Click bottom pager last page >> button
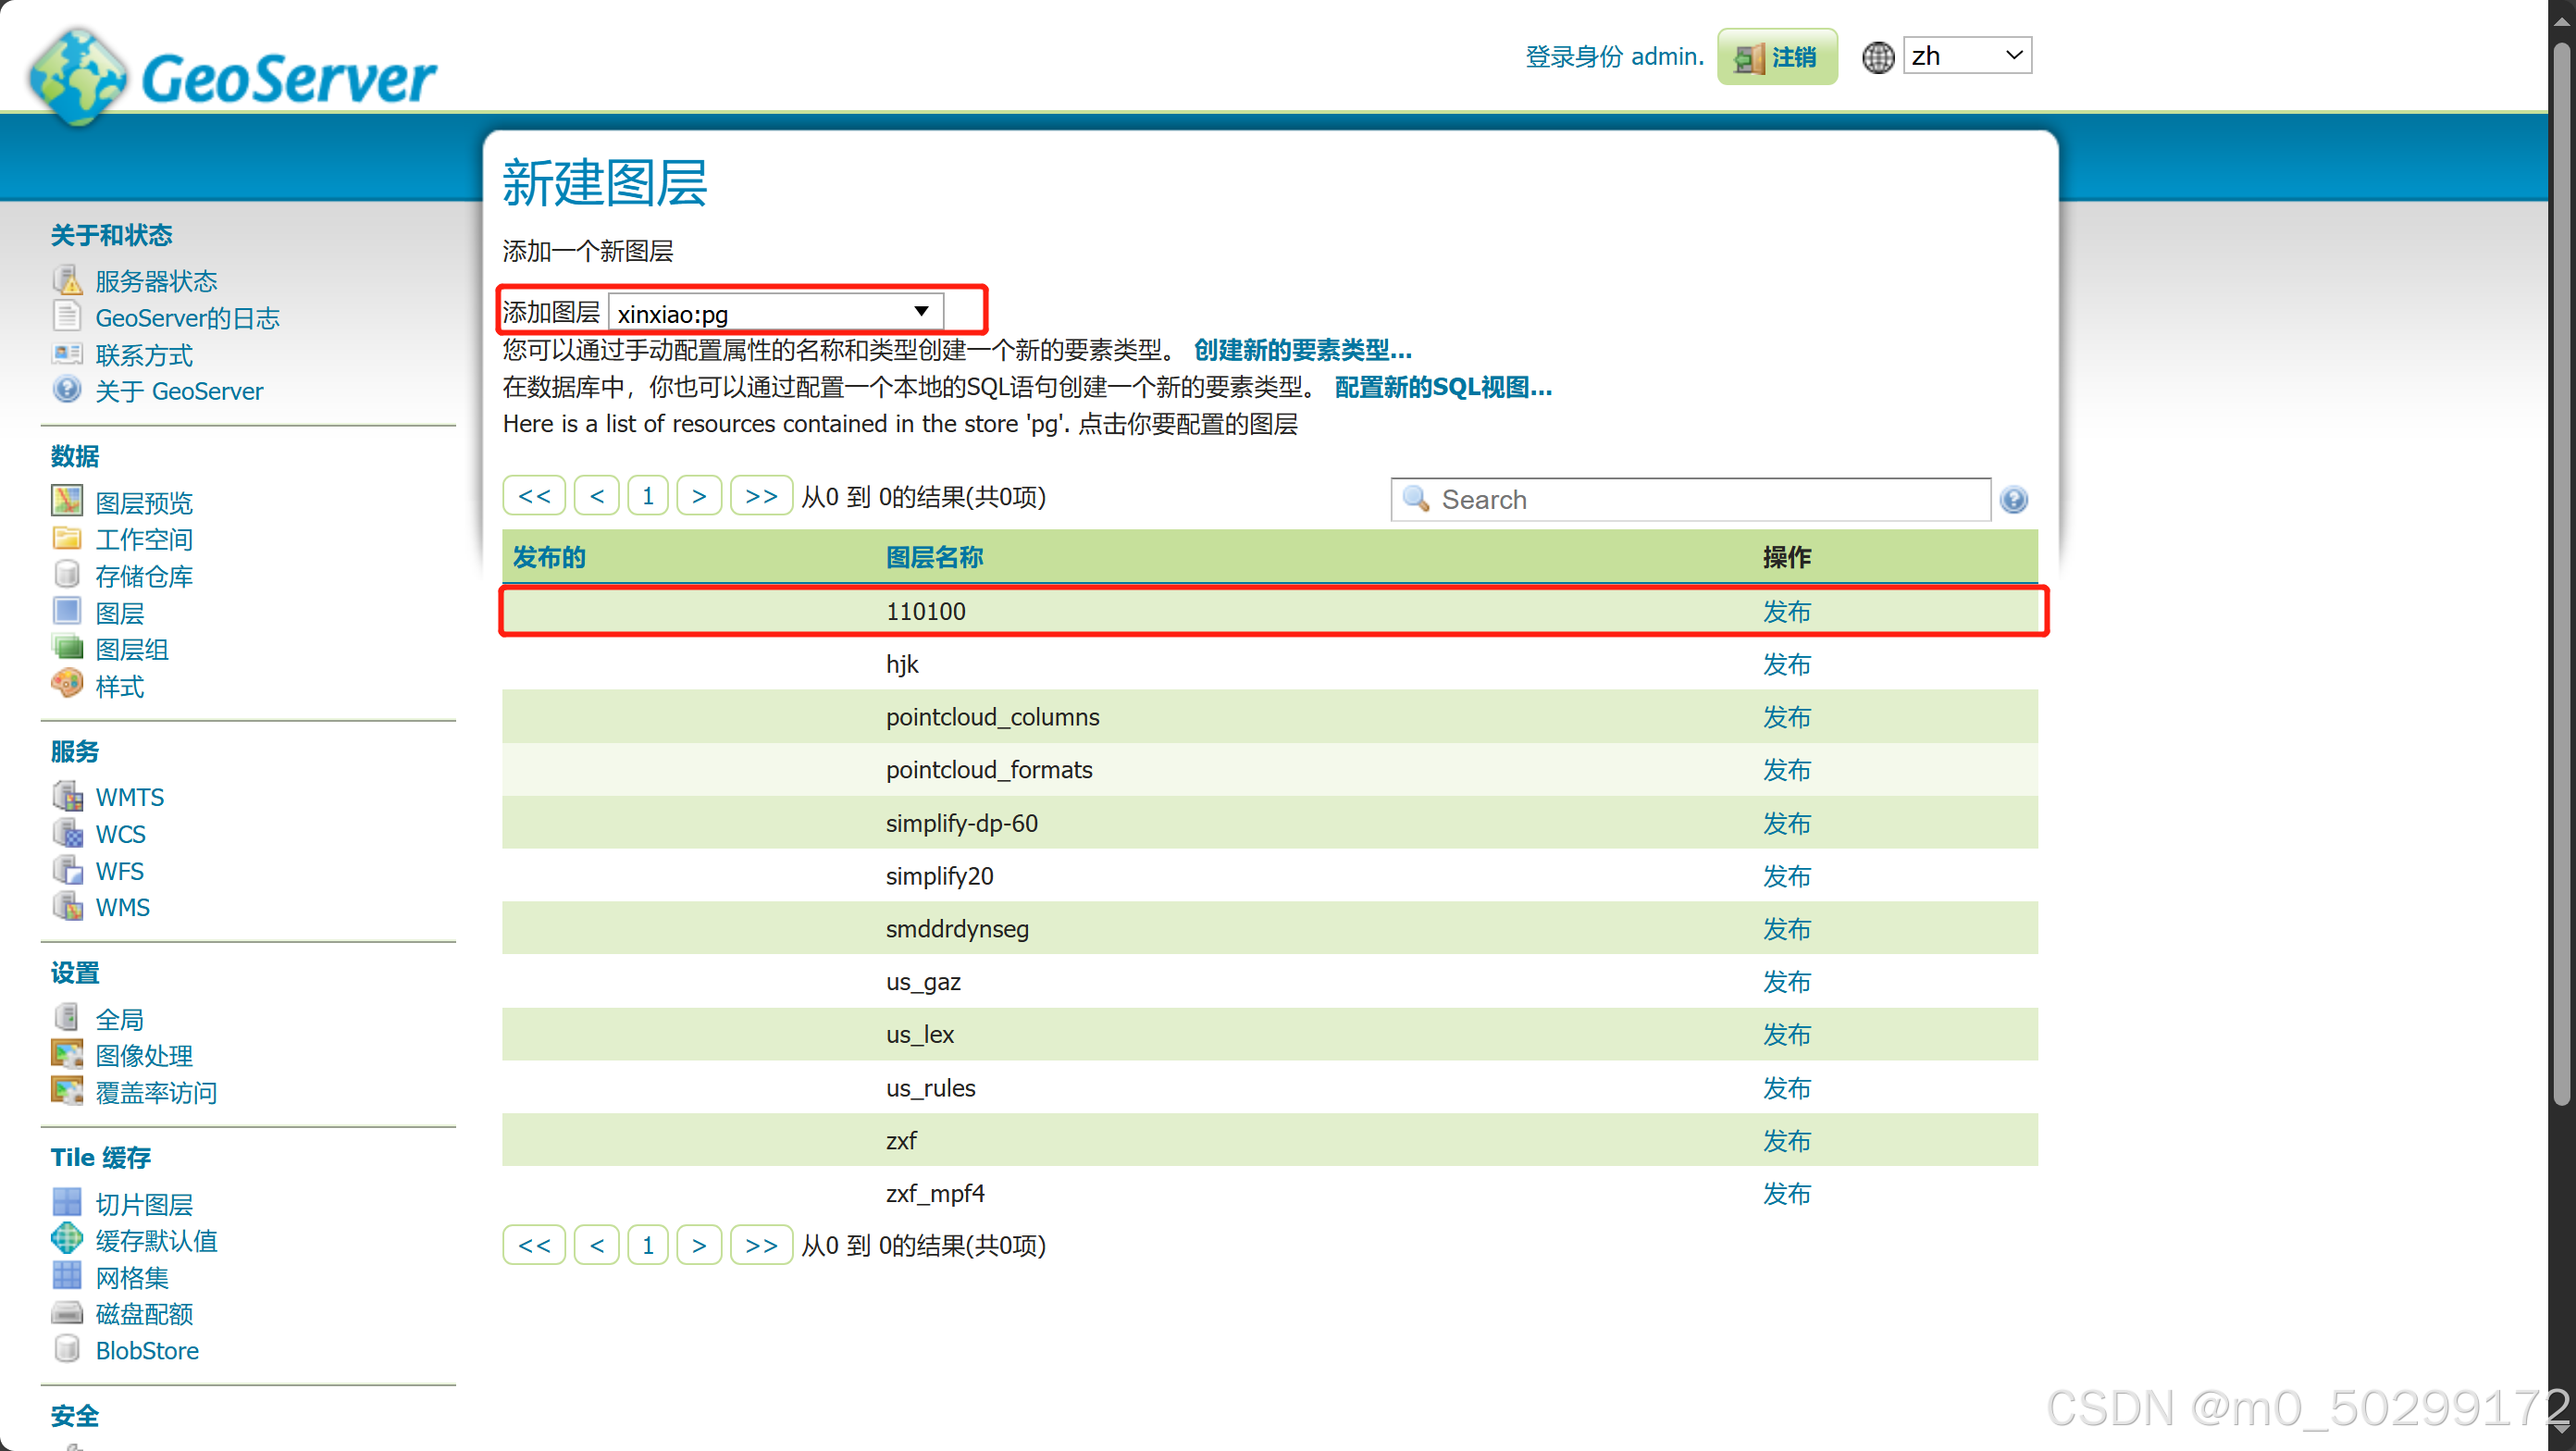2576x1451 pixels. pos(761,1245)
